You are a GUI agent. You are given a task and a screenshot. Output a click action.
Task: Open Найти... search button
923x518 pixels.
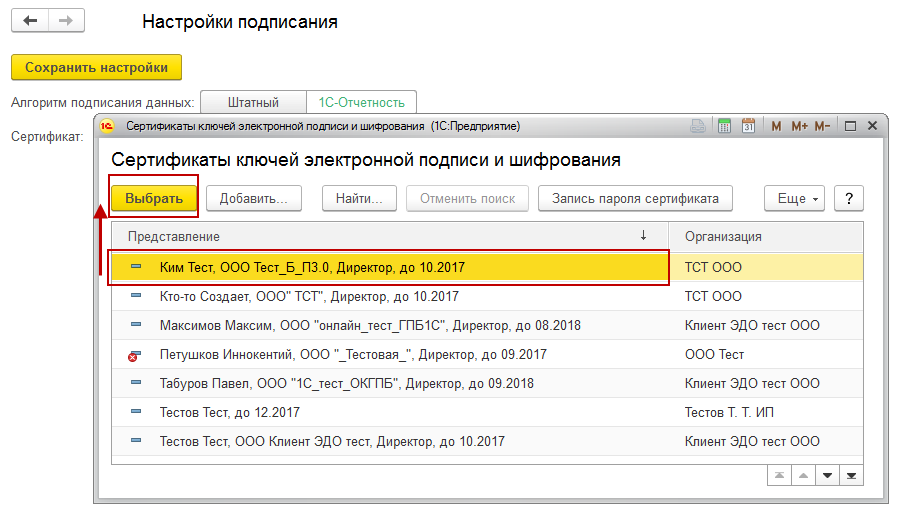[359, 198]
